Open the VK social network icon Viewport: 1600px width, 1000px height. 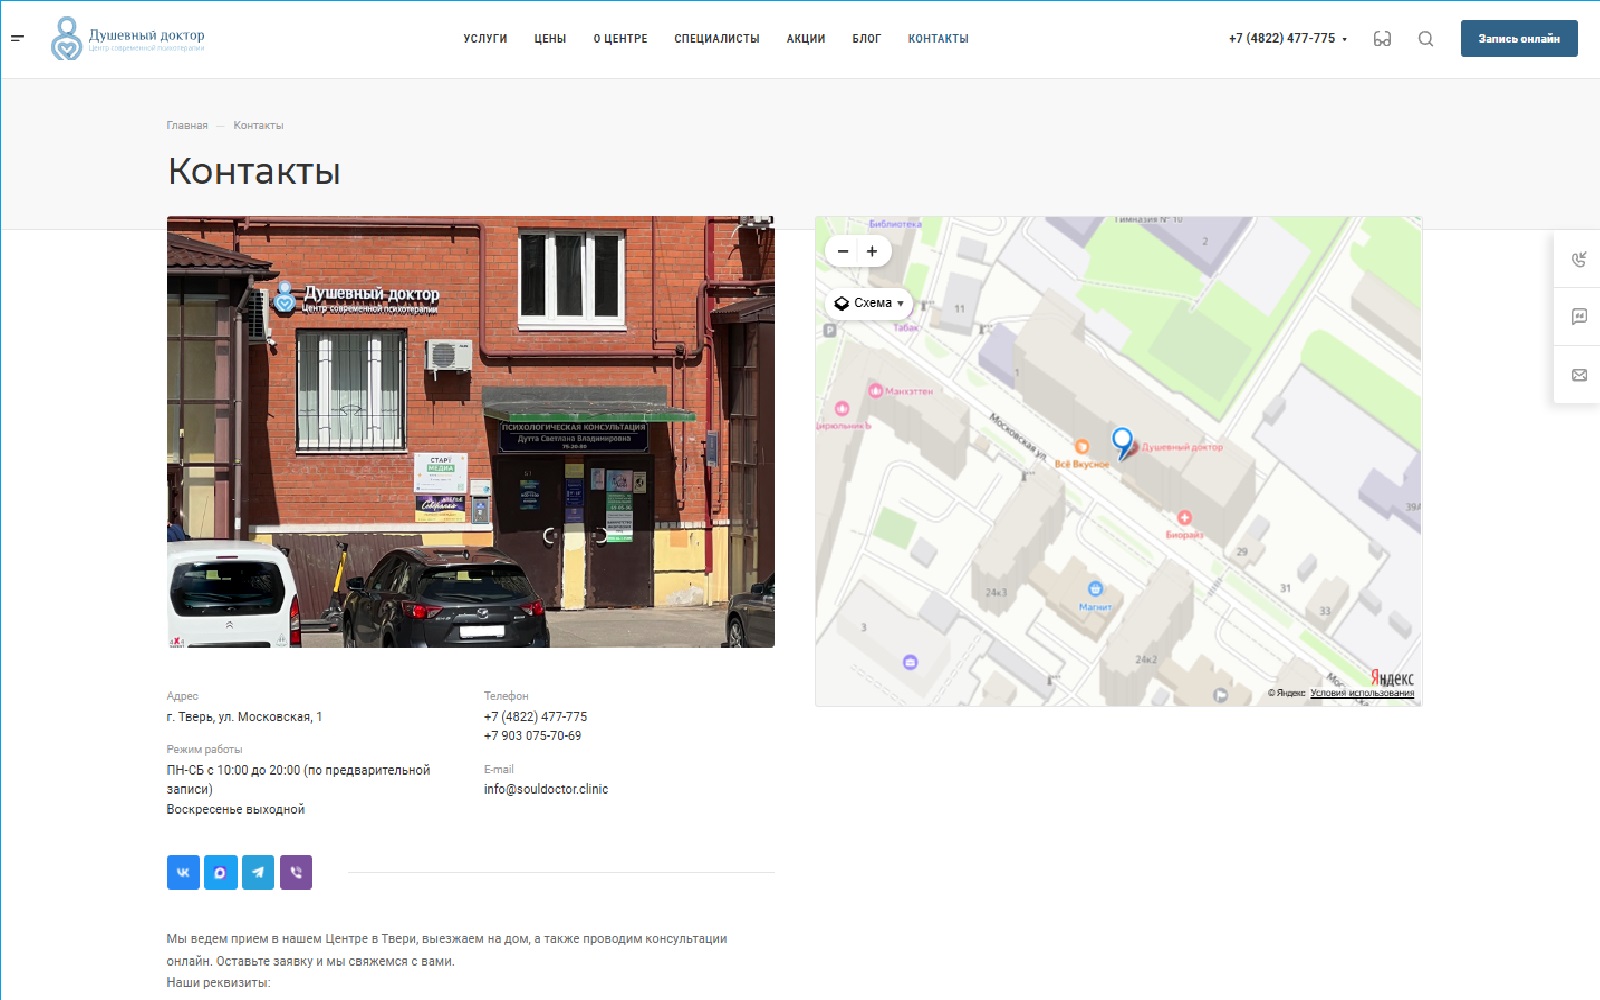tap(183, 872)
